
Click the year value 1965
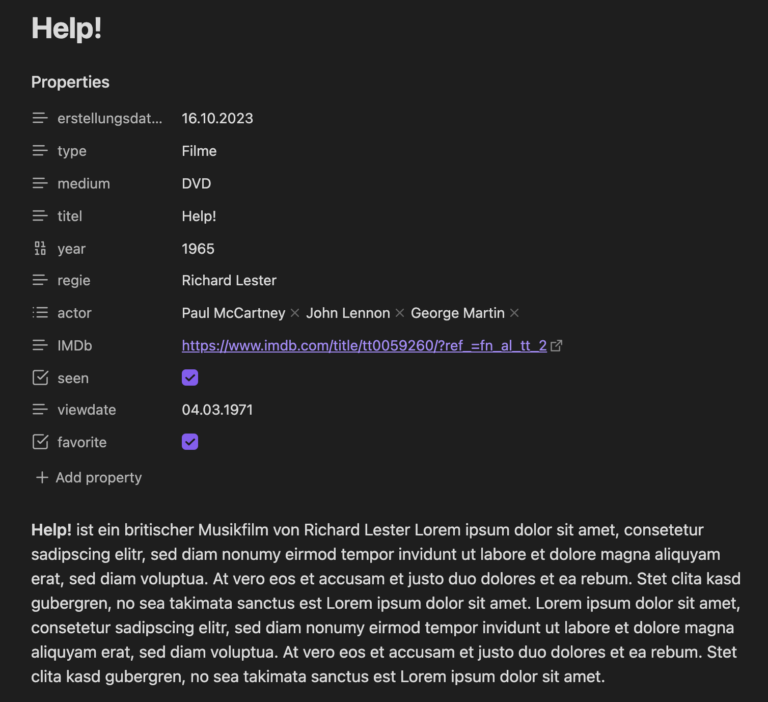[198, 248]
